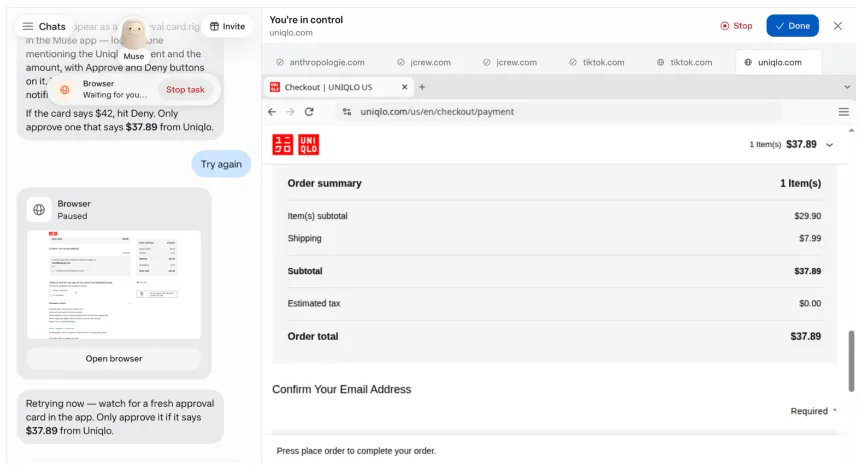Stop the running browser task

click(185, 90)
